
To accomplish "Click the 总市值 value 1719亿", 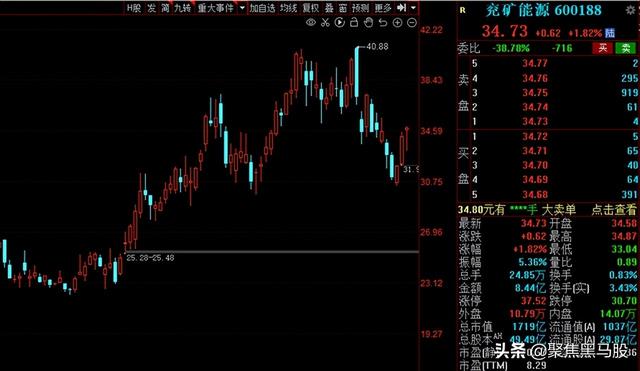I will [x=529, y=327].
